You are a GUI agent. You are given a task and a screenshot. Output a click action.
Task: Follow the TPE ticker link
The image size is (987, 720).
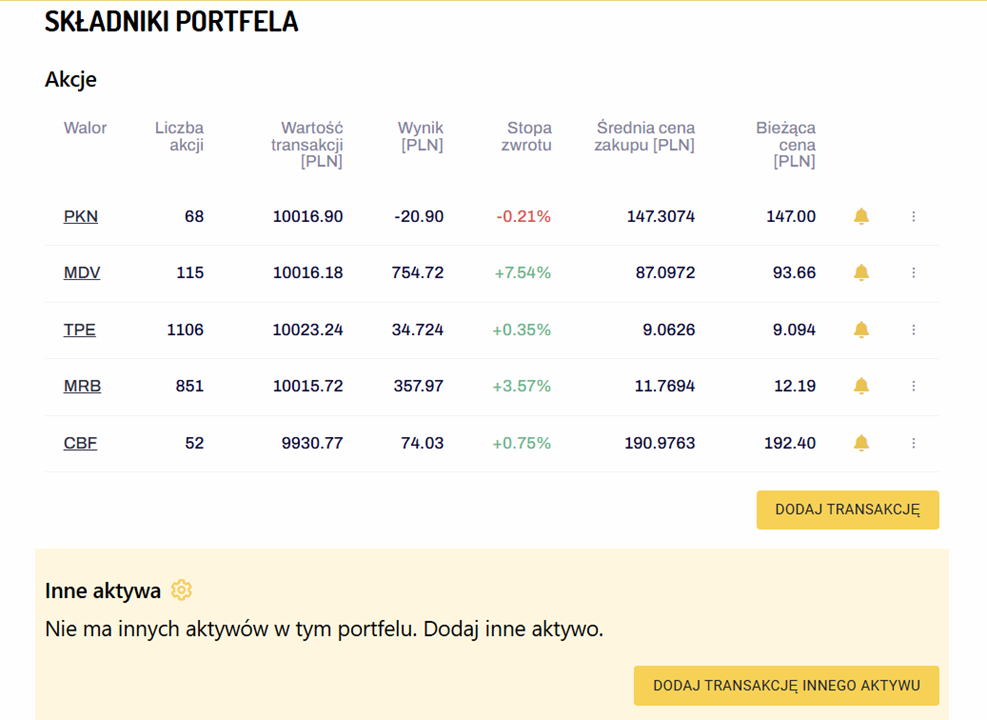pyautogui.click(x=79, y=330)
